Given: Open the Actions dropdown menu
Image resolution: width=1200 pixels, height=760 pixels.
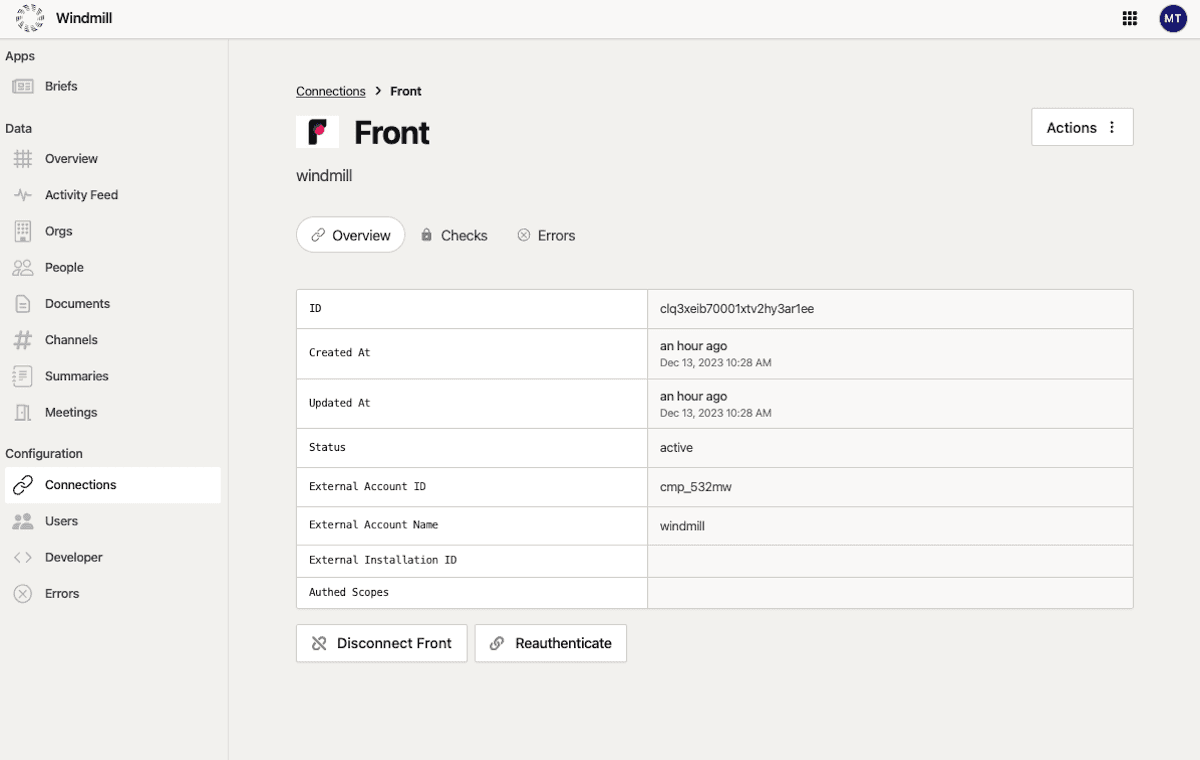Looking at the screenshot, I should click(1082, 127).
